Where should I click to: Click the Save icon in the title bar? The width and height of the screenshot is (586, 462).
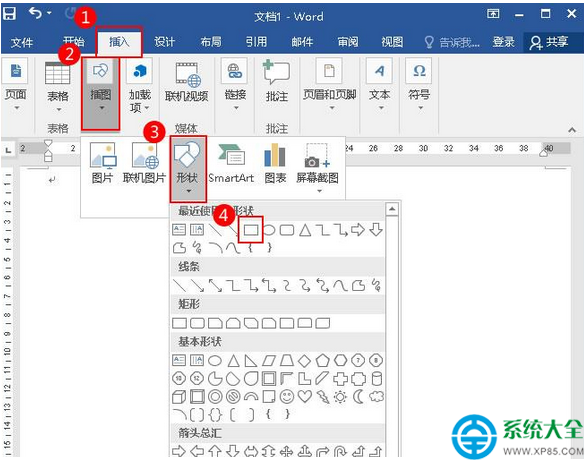coord(9,14)
